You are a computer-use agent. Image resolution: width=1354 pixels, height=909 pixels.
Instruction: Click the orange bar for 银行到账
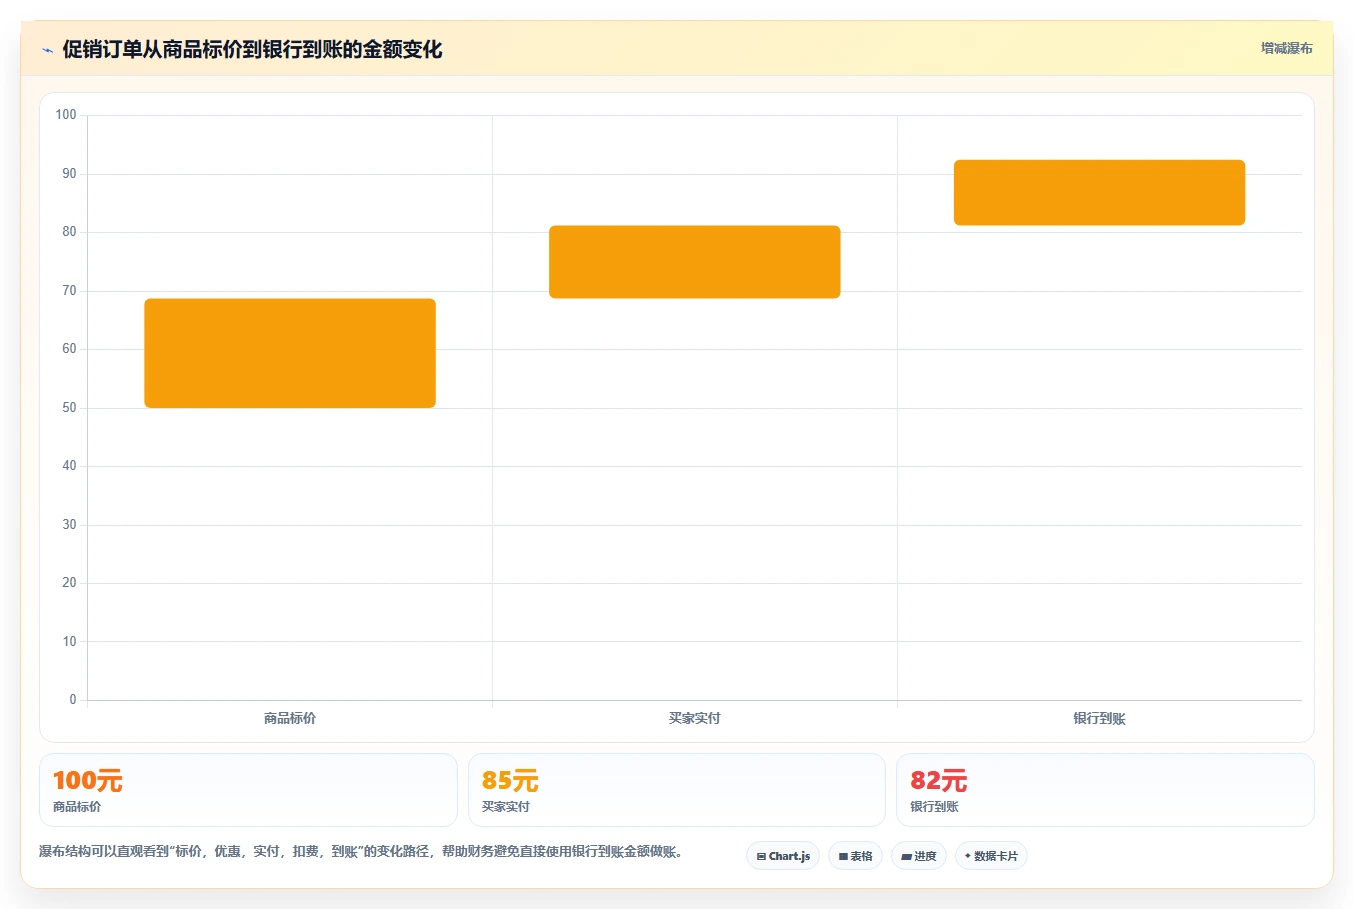tap(1099, 192)
